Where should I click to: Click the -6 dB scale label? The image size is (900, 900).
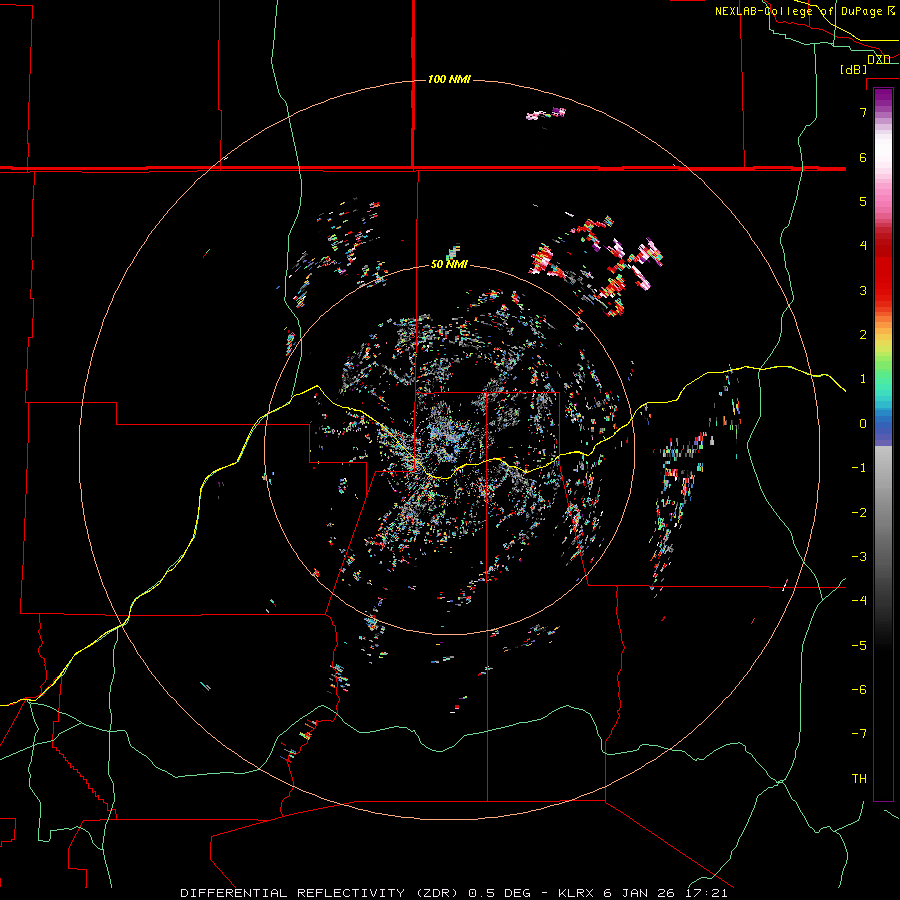[x=859, y=690]
